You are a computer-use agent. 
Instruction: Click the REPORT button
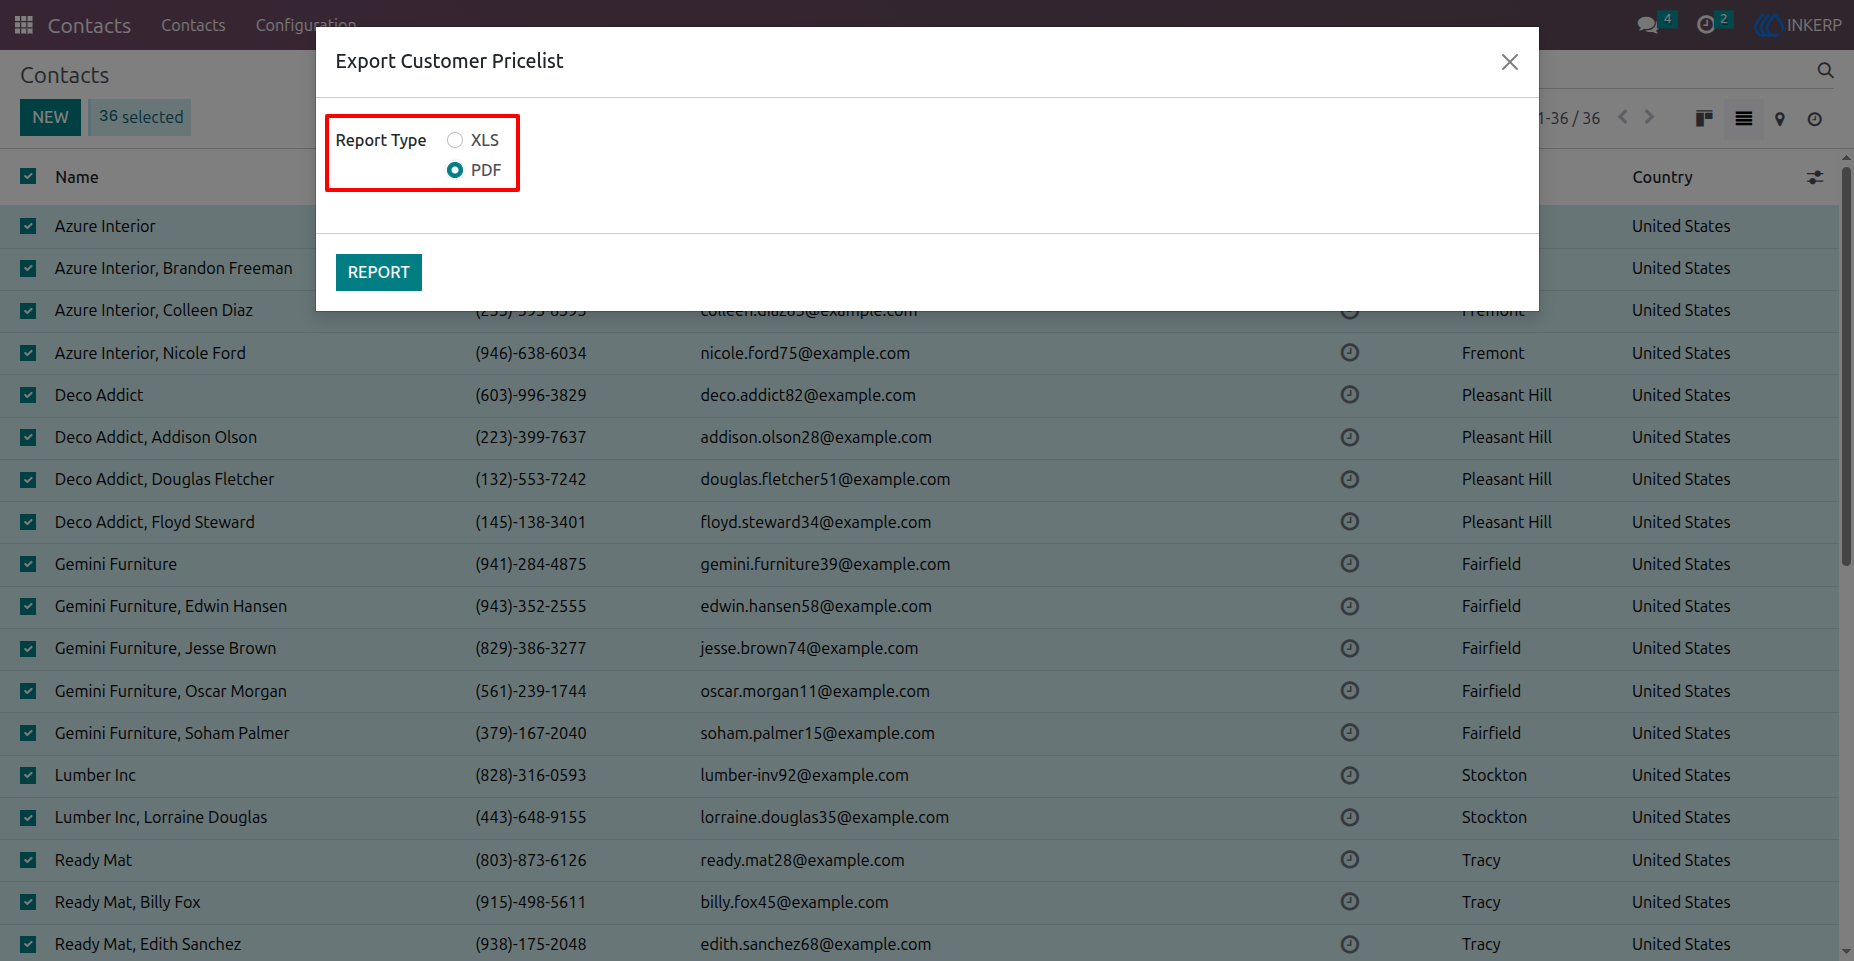pos(379,272)
